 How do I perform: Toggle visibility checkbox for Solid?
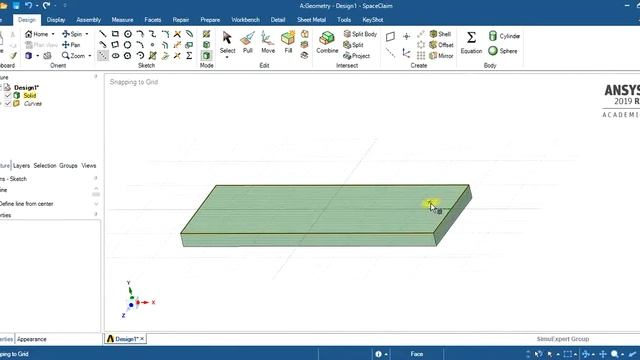click(x=8, y=96)
